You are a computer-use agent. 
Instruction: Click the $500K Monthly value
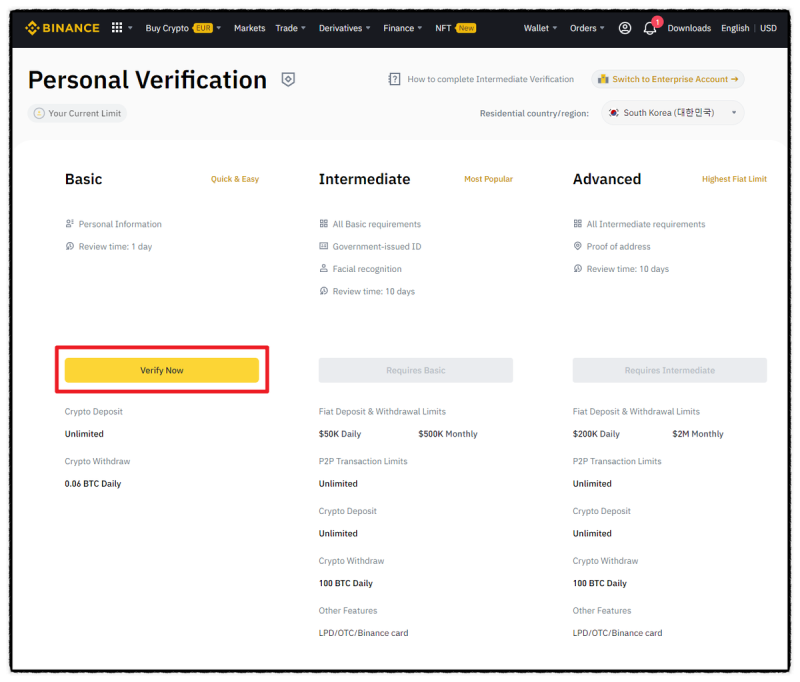[x=448, y=434]
